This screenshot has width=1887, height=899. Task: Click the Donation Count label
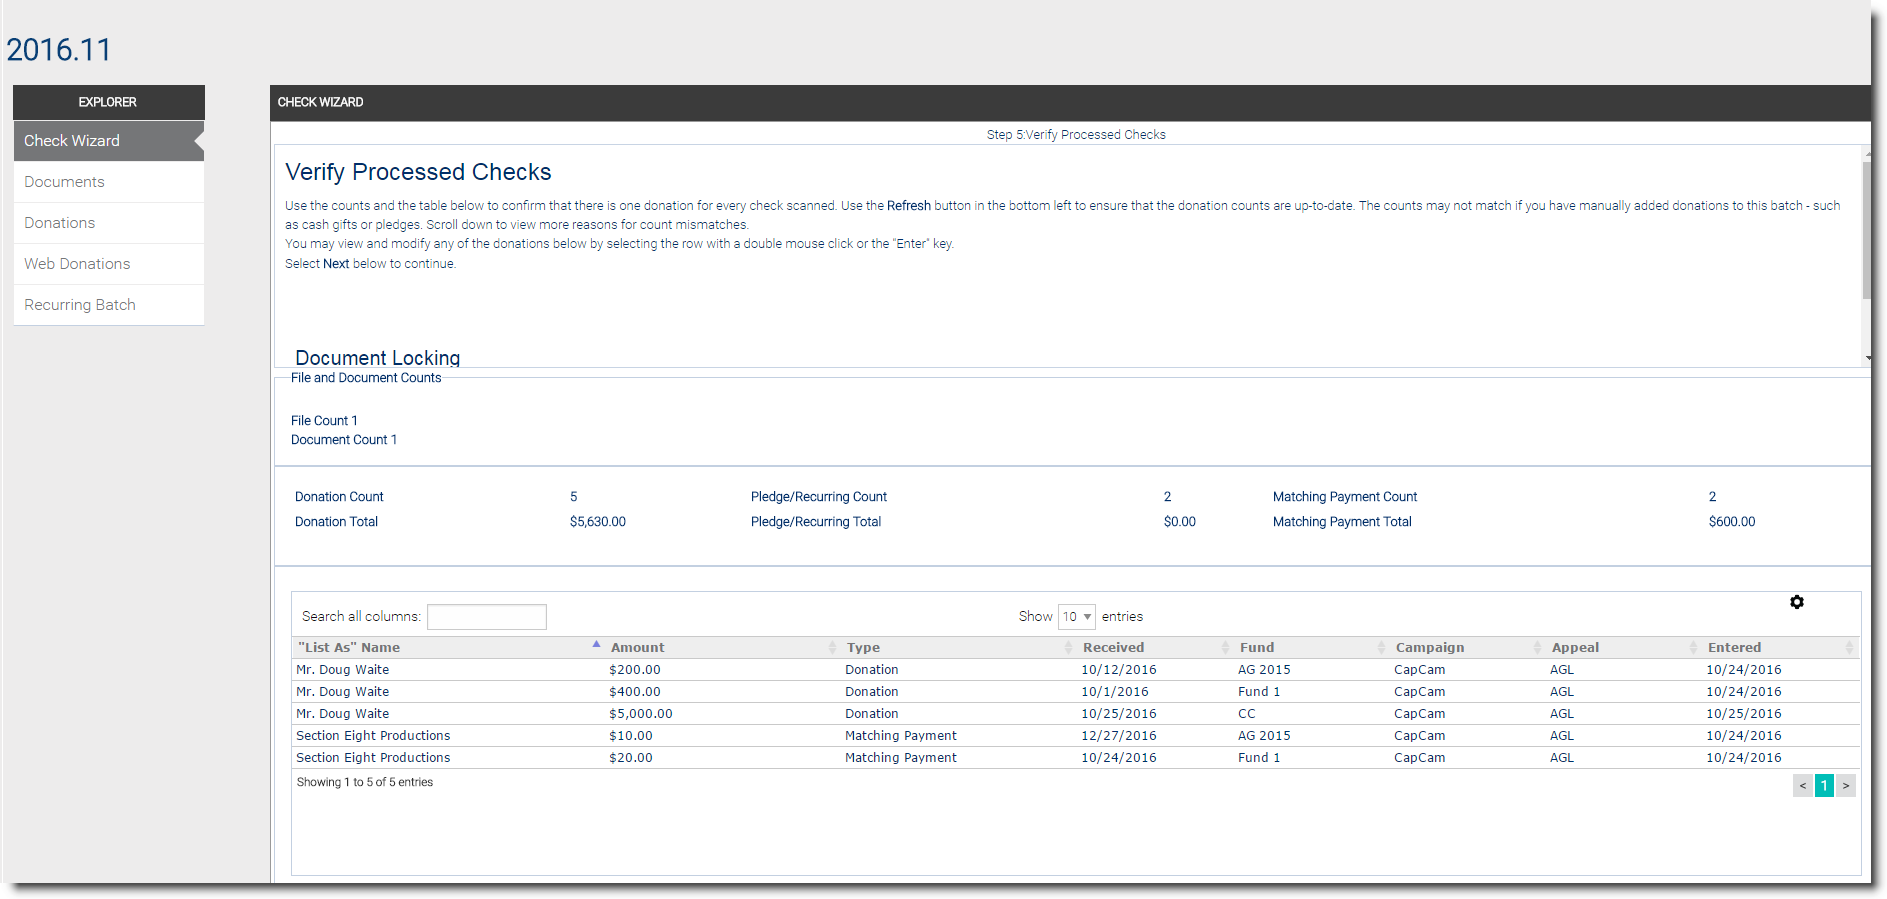(x=339, y=497)
